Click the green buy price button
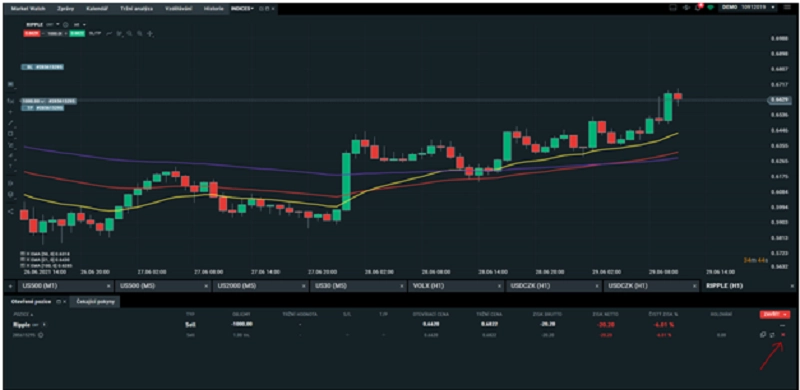The height and width of the screenshot is (390, 800). point(77,34)
